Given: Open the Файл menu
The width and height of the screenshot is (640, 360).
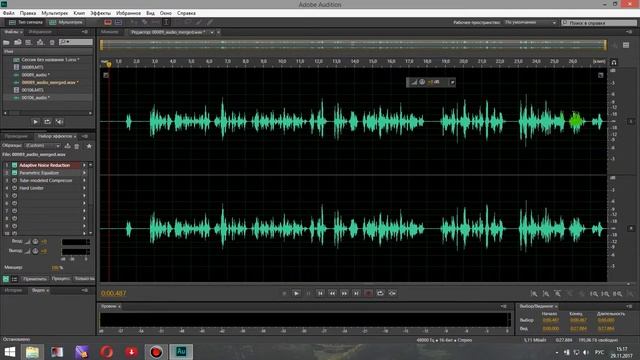Looking at the screenshot, I should coord(9,13).
